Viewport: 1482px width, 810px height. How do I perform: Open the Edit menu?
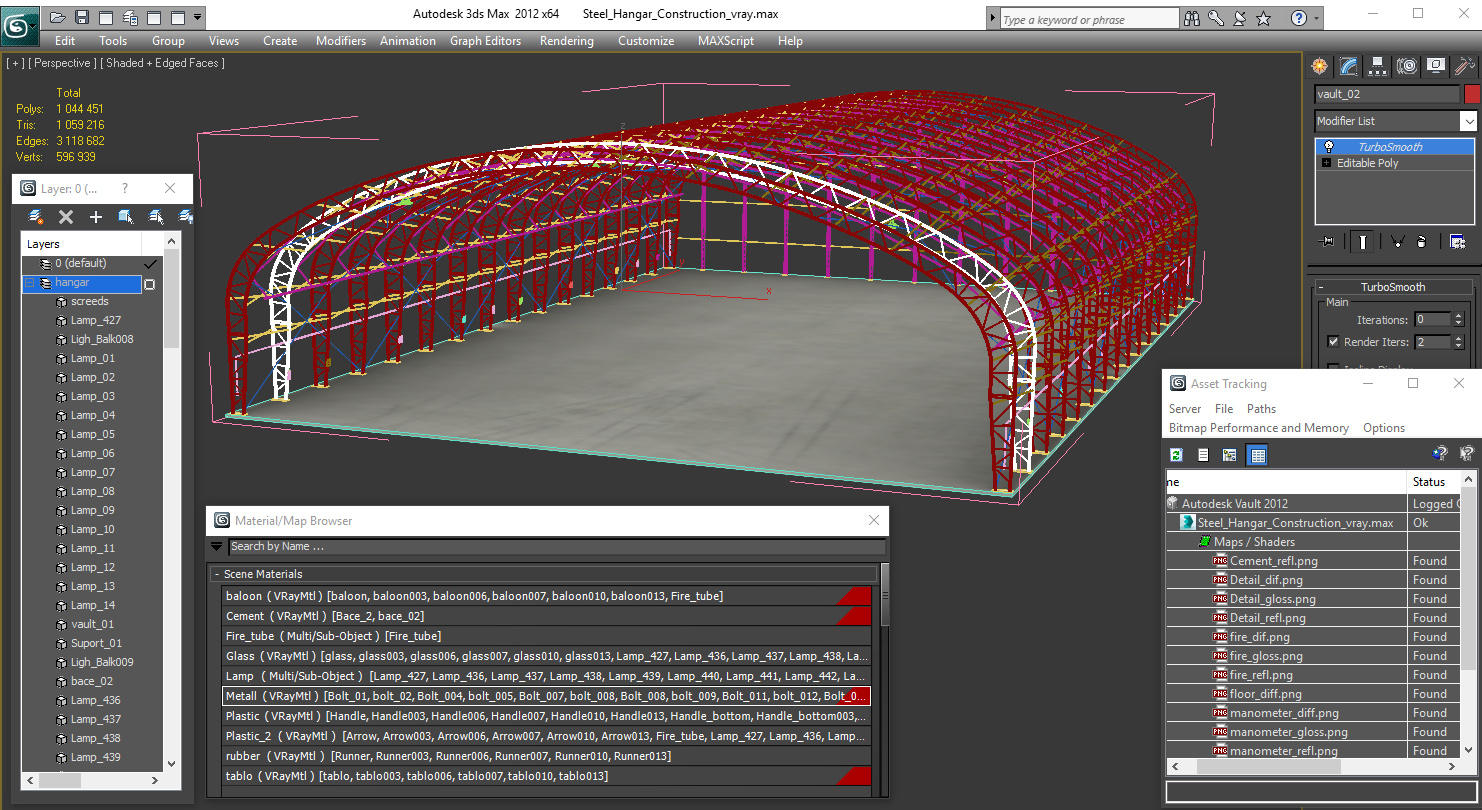[x=65, y=41]
